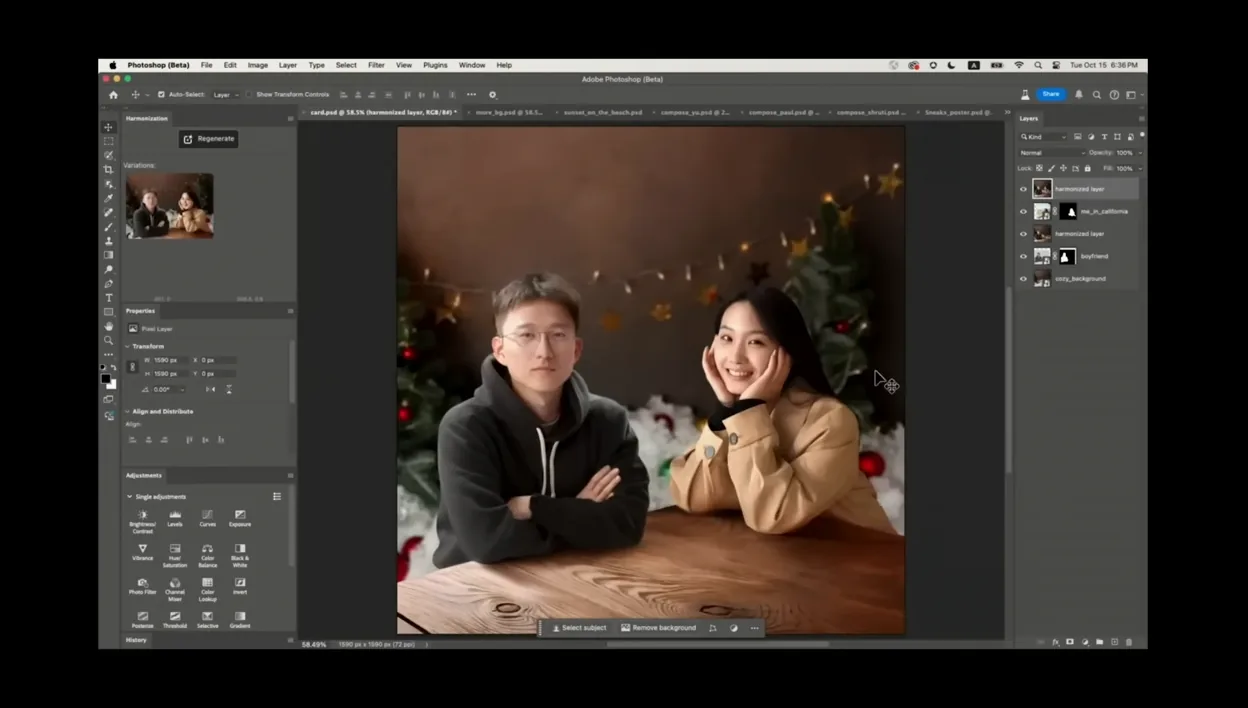1248x708 pixels.
Task: Add a Levels adjustment
Action: [175, 518]
